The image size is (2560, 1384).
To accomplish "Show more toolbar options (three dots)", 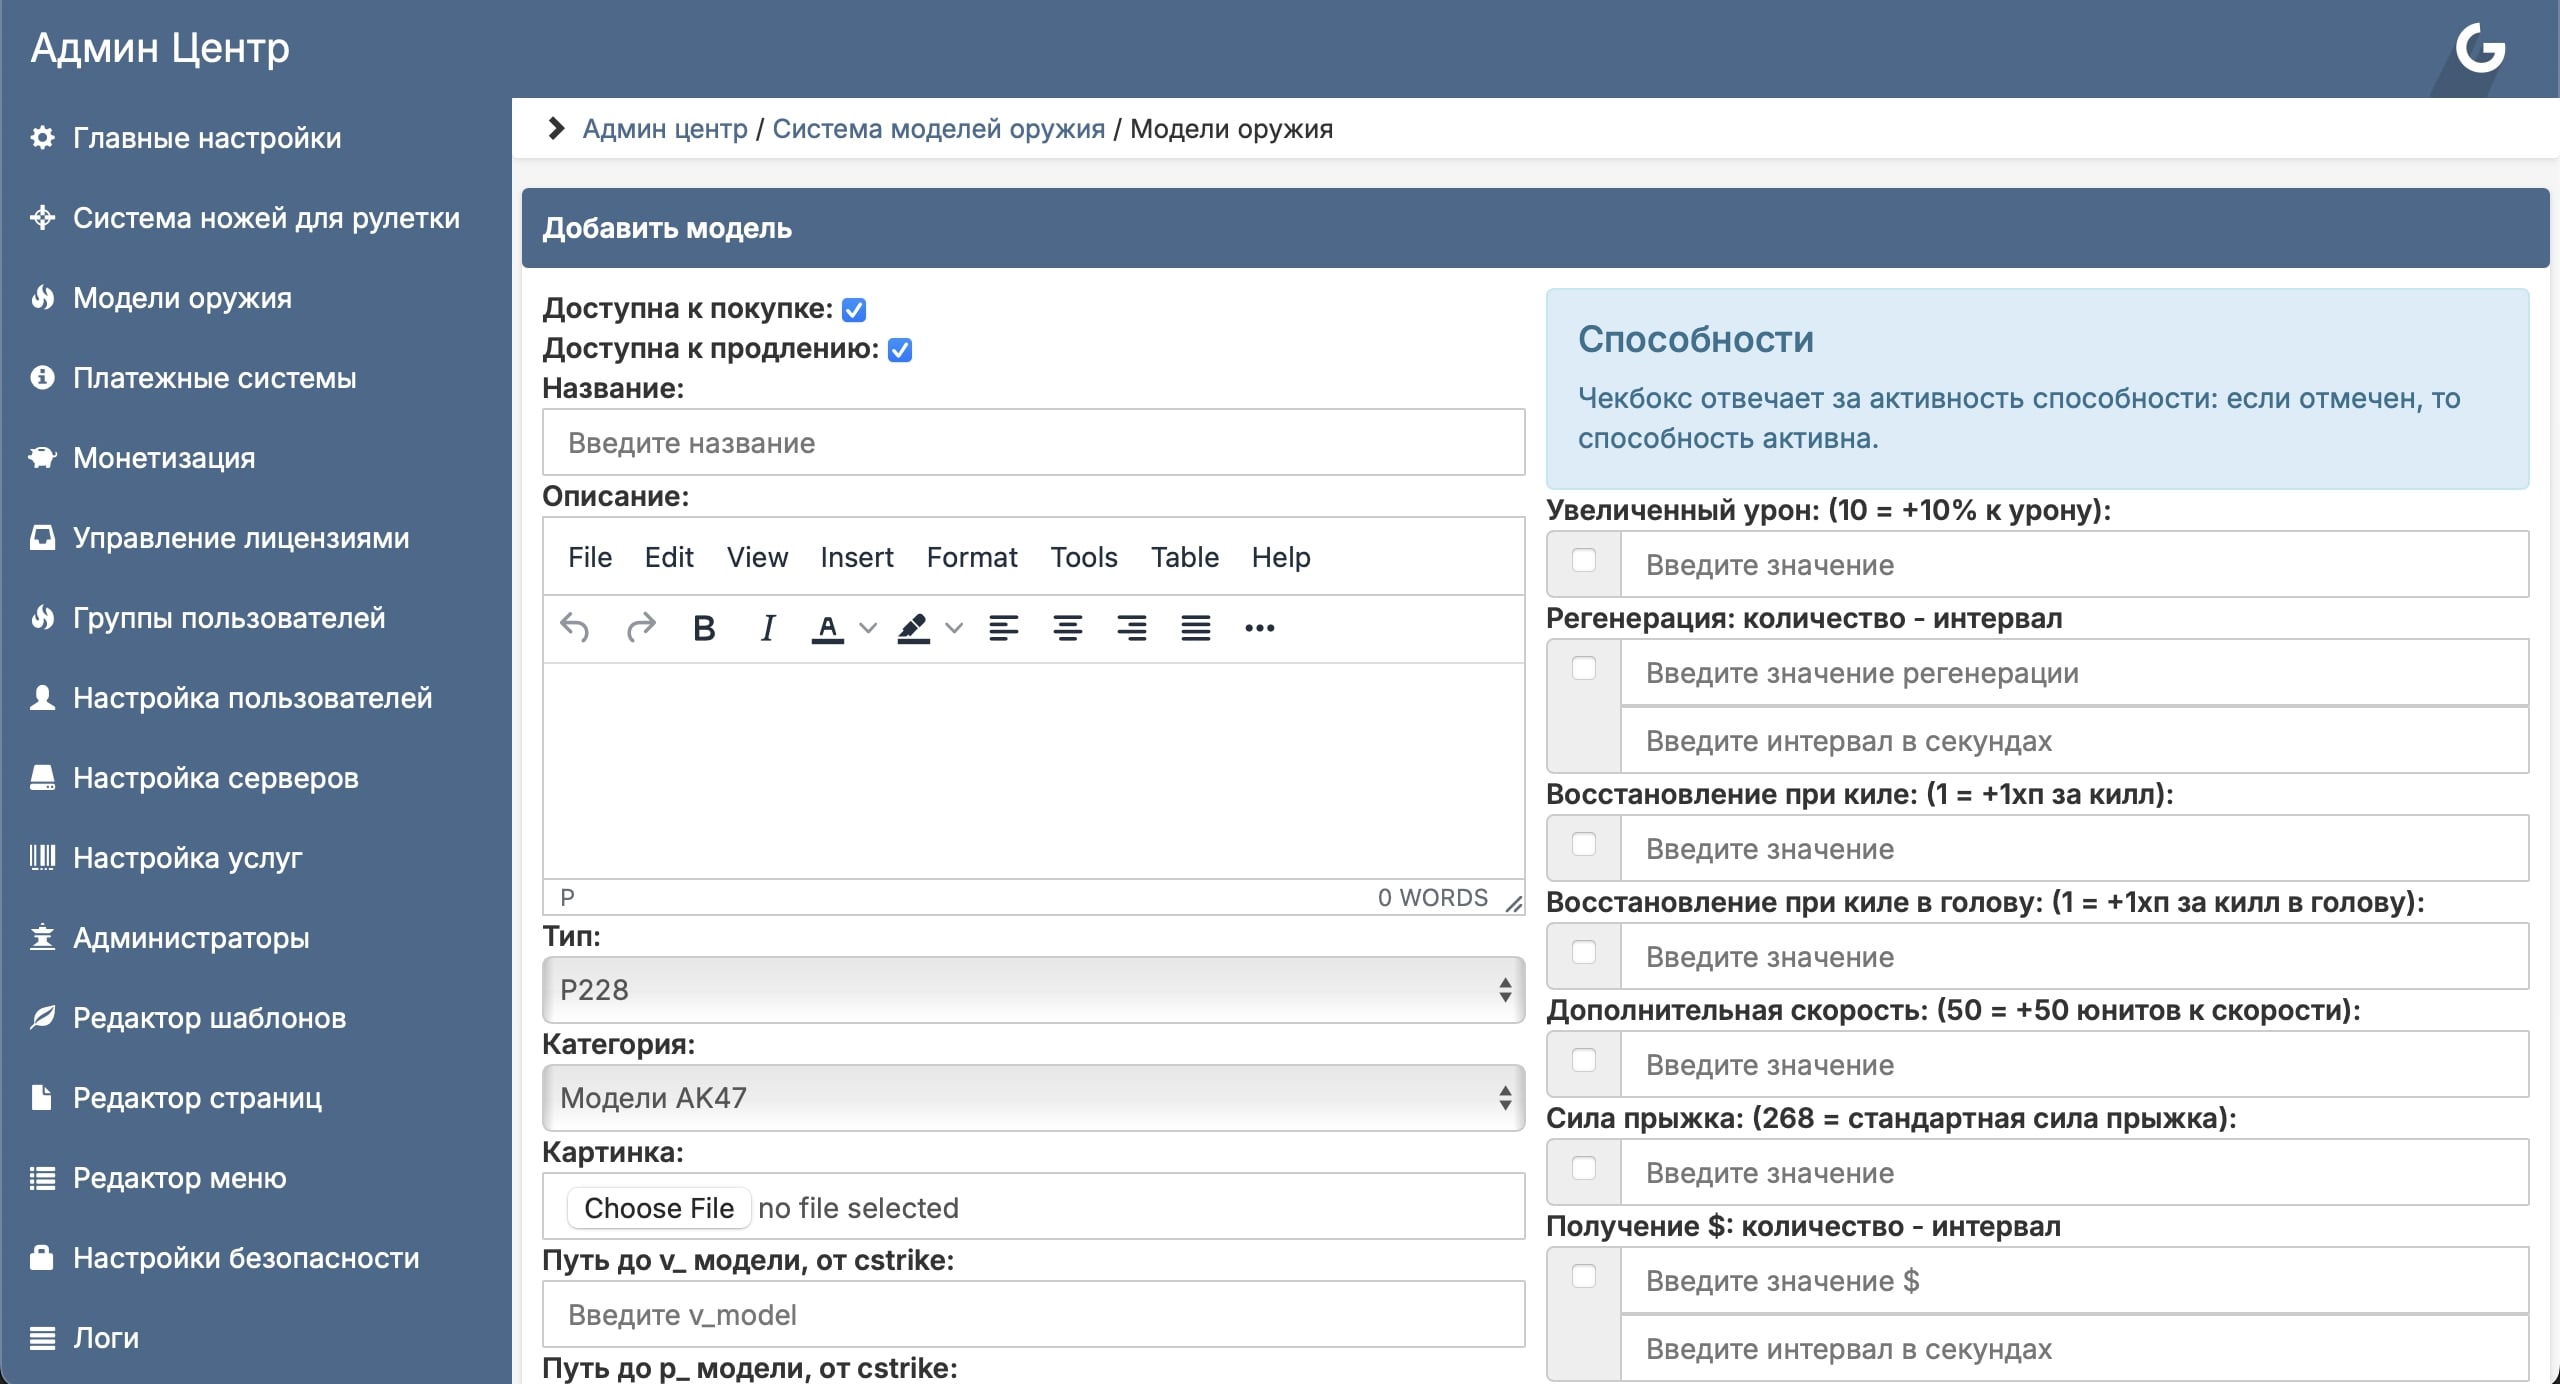I will coord(1259,628).
